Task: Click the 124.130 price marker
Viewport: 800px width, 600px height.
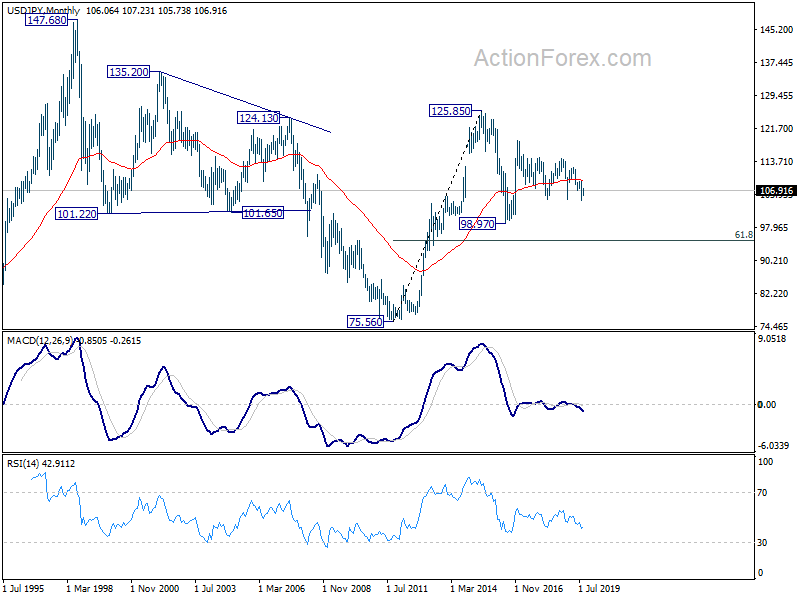Action: [259, 118]
